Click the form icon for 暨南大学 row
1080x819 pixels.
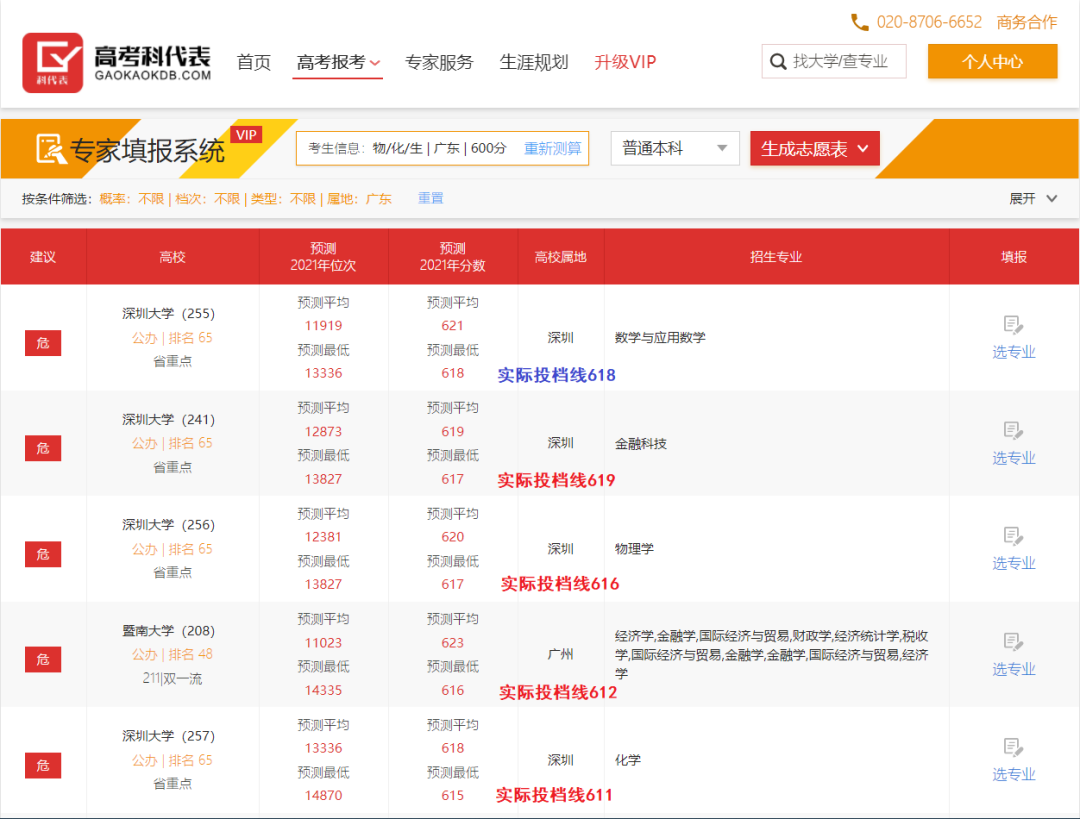click(1012, 642)
